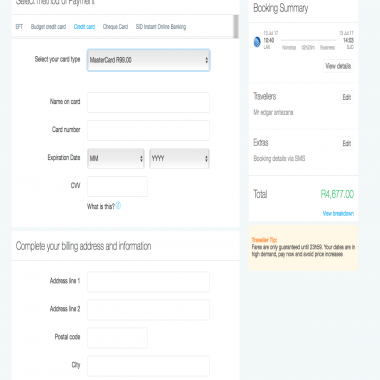Open the View breakdown link
Image resolution: width=380 pixels, height=380 pixels.
pyautogui.click(x=338, y=213)
